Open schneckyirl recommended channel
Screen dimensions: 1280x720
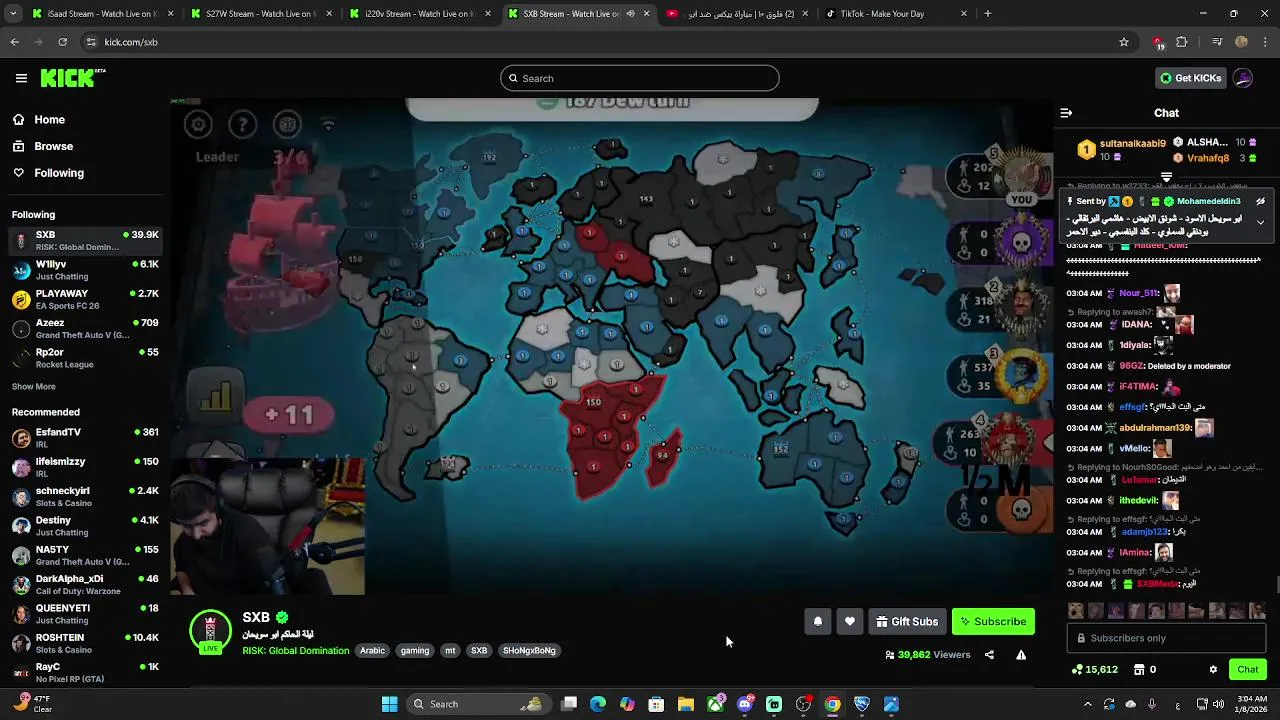pos(85,497)
